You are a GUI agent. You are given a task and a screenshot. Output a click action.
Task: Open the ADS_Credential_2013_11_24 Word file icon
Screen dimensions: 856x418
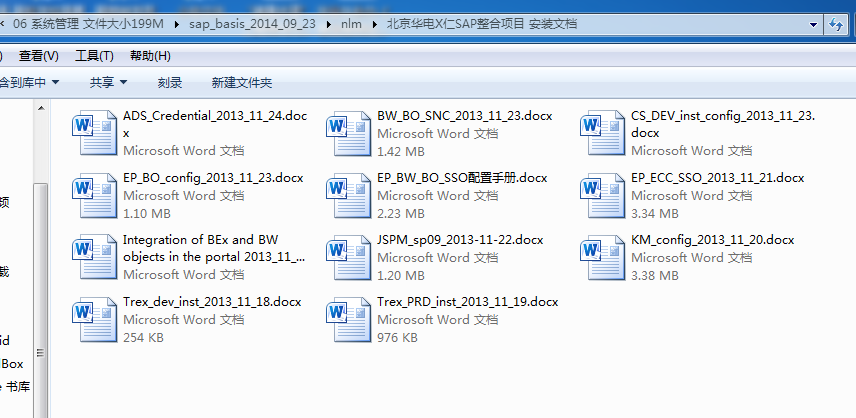click(94, 133)
